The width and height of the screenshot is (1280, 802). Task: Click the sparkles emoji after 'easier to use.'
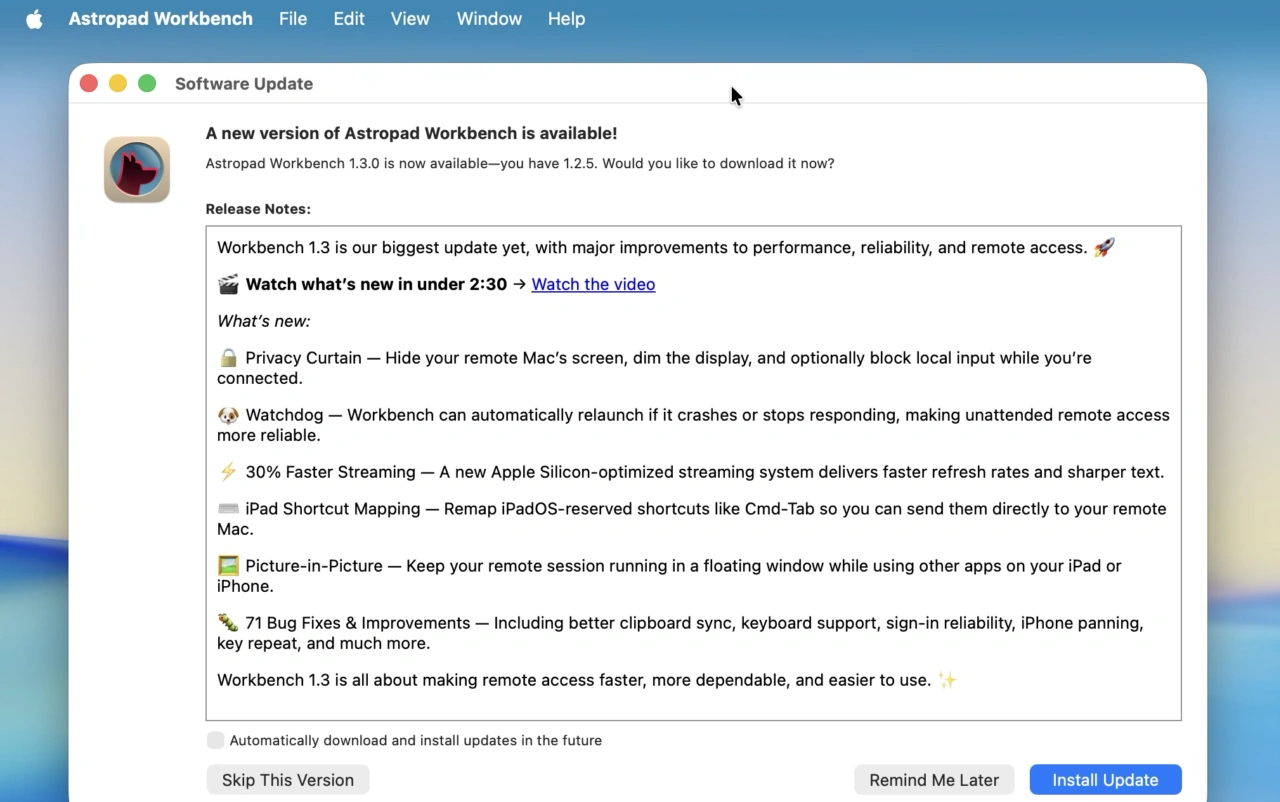[947, 680]
